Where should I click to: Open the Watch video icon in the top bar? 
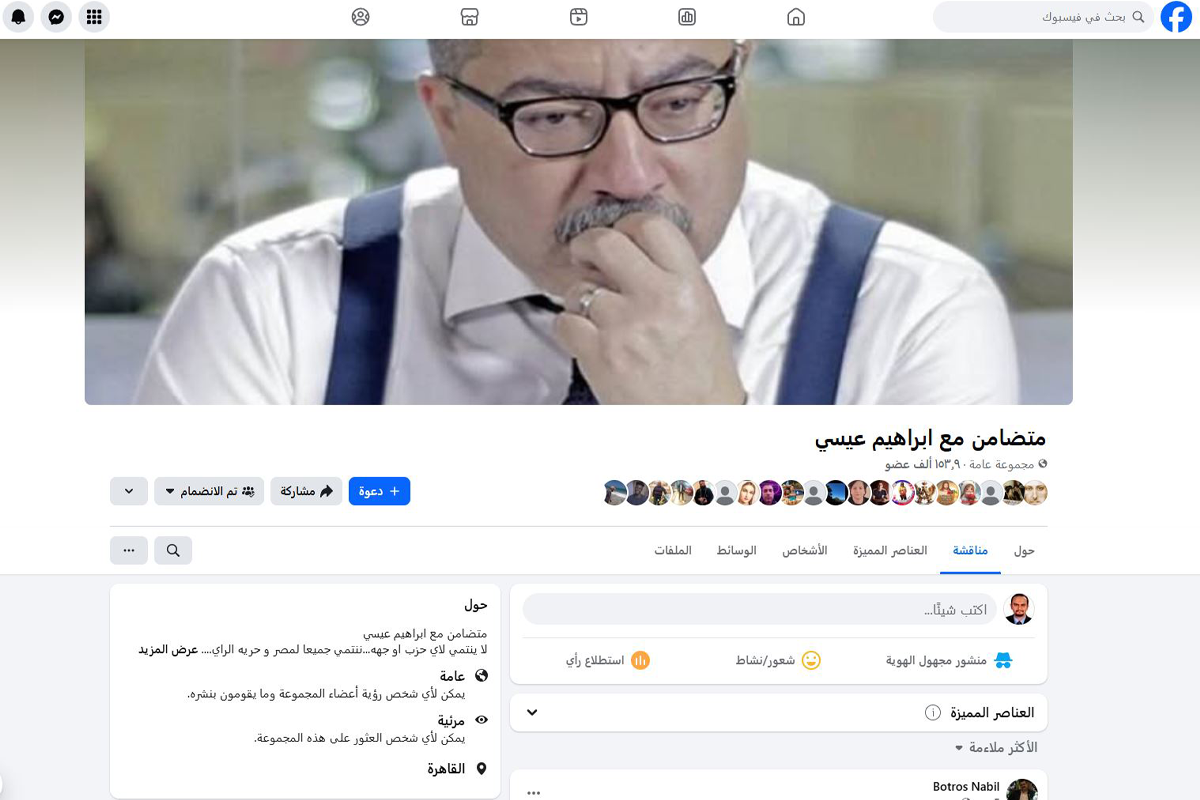(x=578, y=17)
